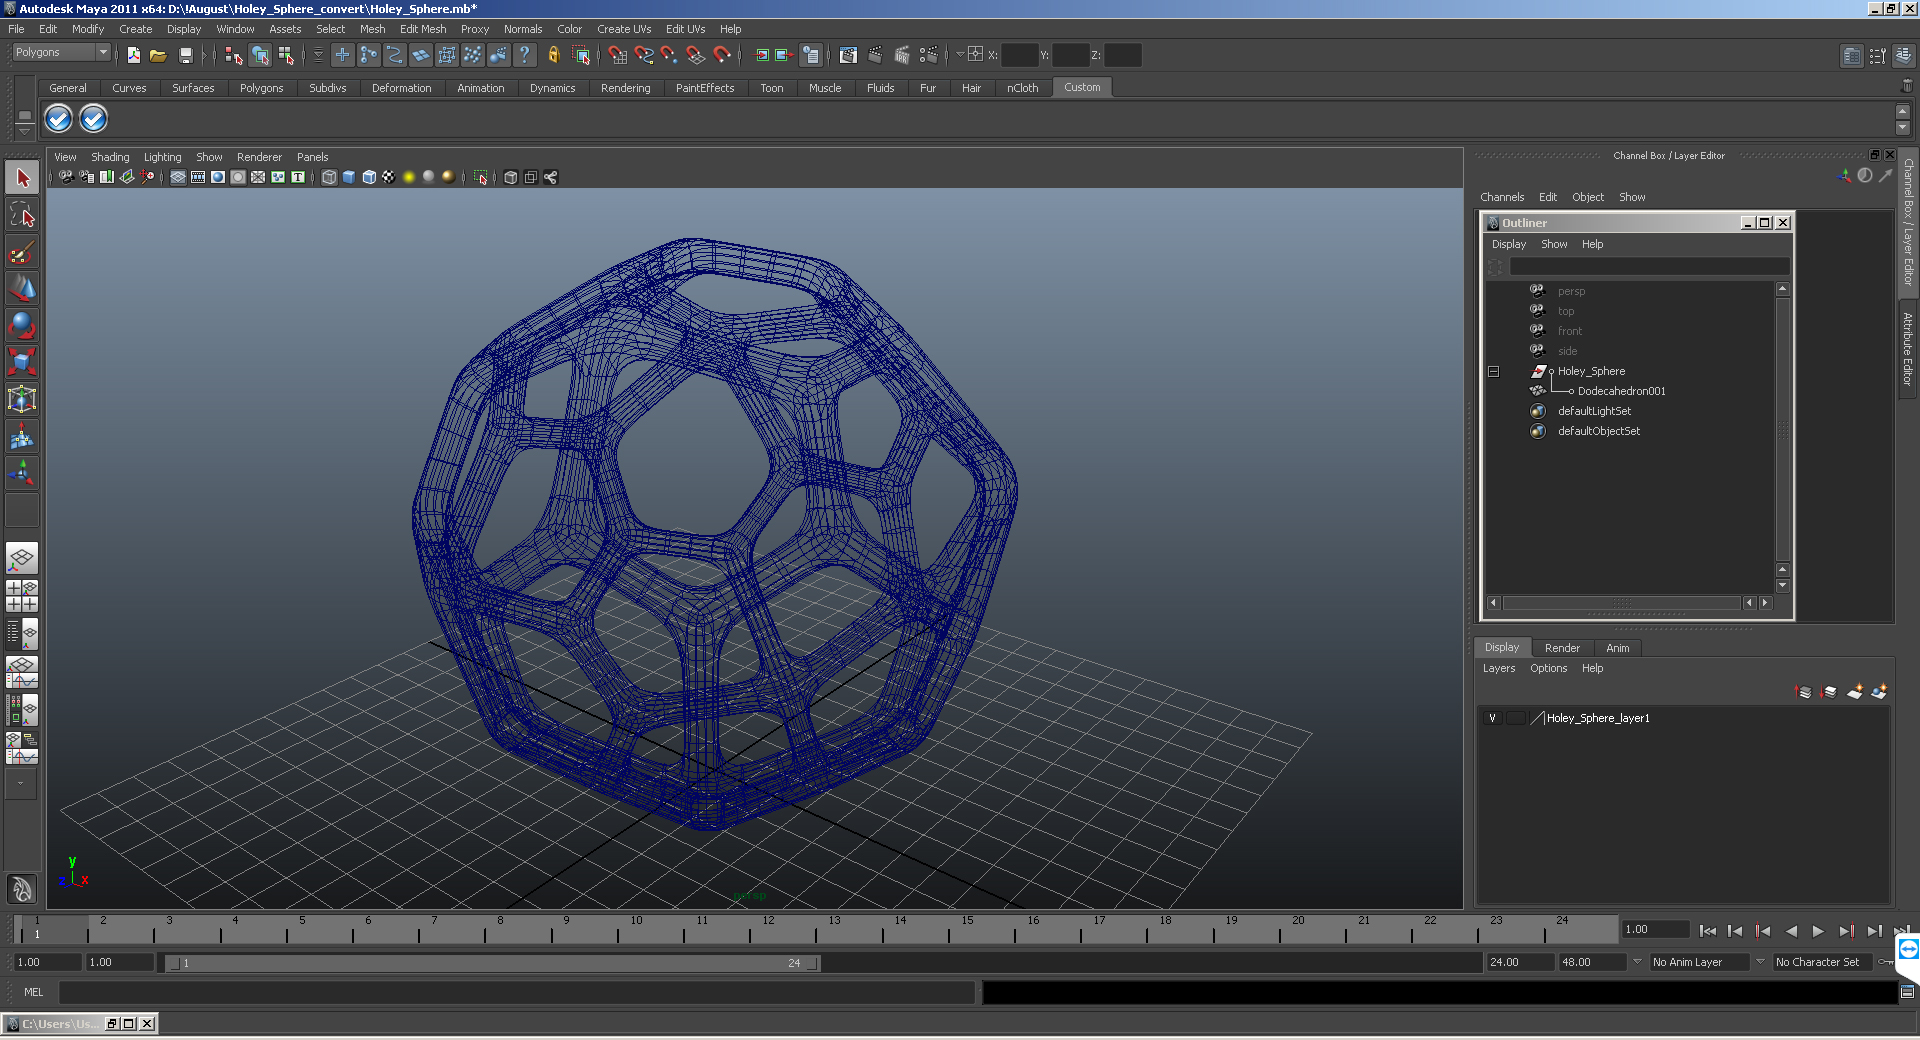Image resolution: width=1920 pixels, height=1040 pixels.
Task: Switch to Render layer tab
Action: [x=1562, y=648]
